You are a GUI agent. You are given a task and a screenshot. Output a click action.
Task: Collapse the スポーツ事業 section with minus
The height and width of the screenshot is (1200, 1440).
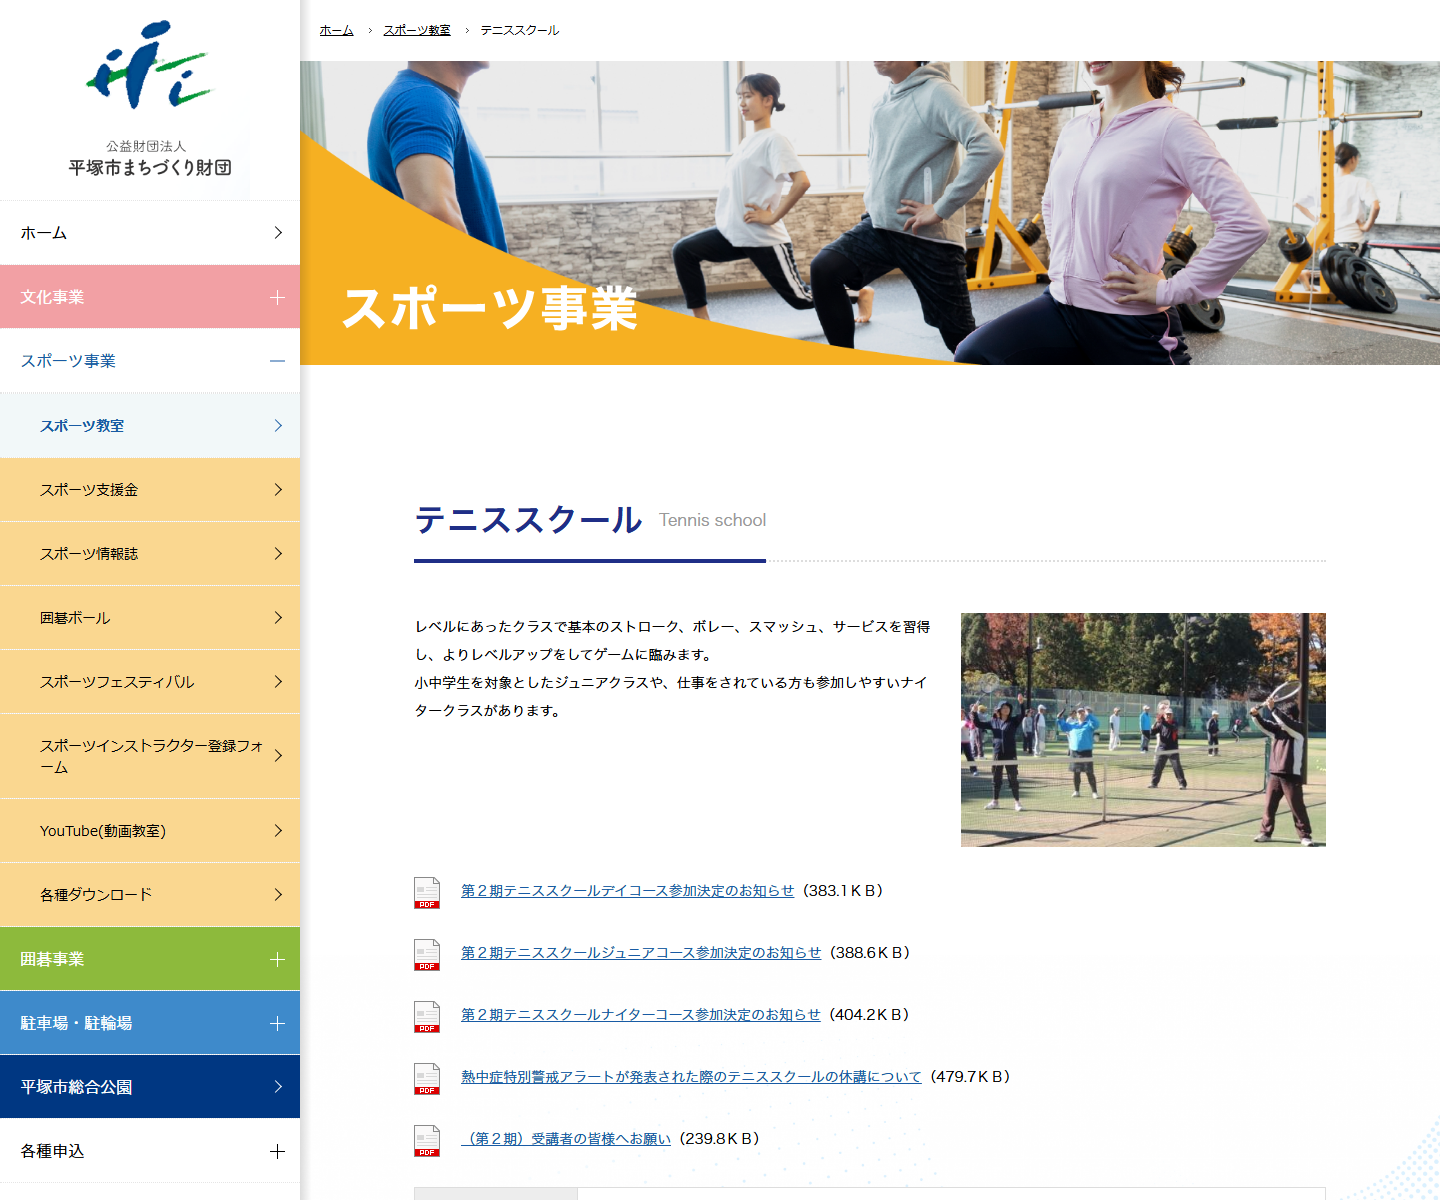point(277,361)
